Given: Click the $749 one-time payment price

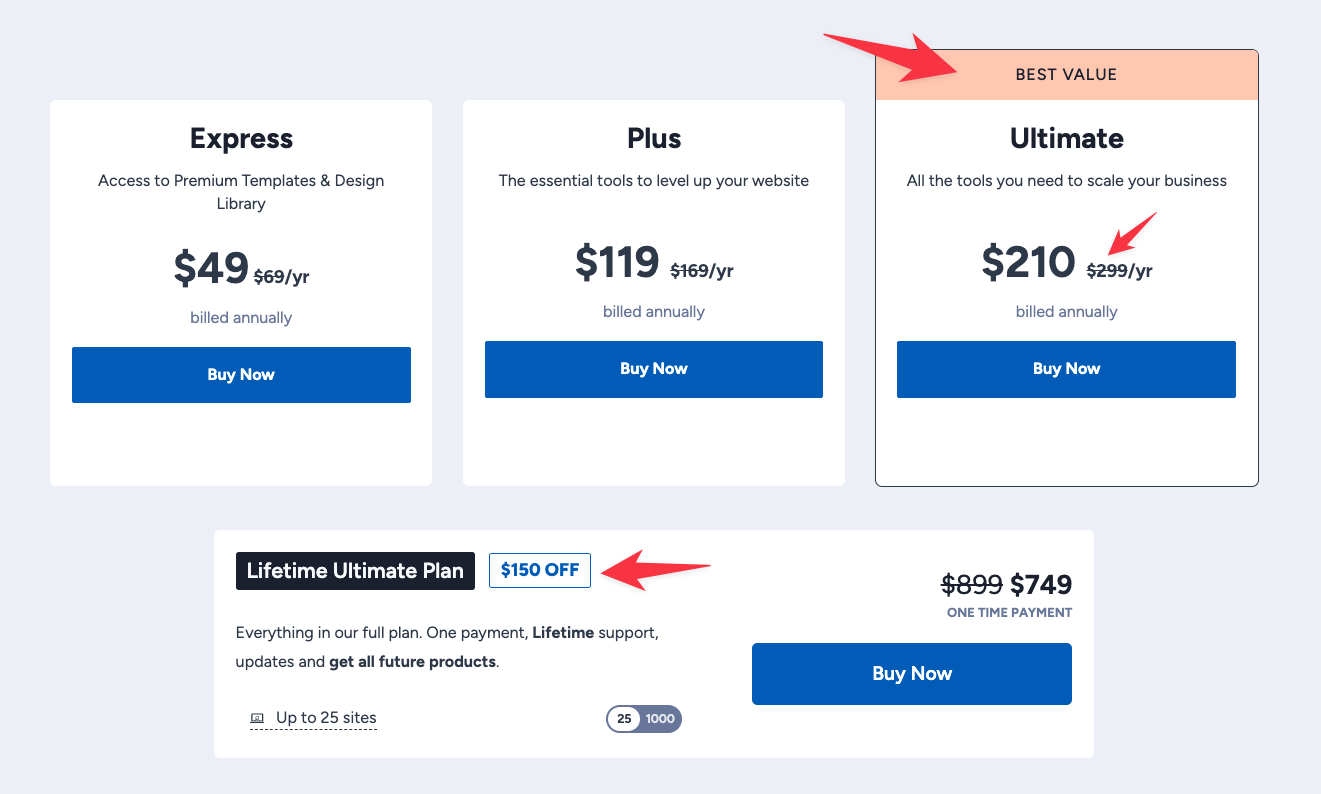Looking at the screenshot, I should point(1042,585).
